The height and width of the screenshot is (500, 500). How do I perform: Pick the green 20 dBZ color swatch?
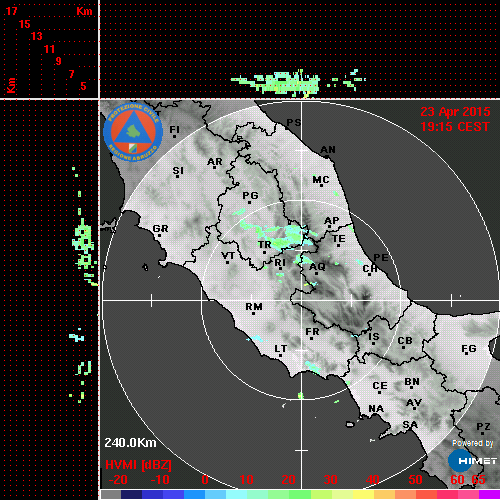point(300,494)
